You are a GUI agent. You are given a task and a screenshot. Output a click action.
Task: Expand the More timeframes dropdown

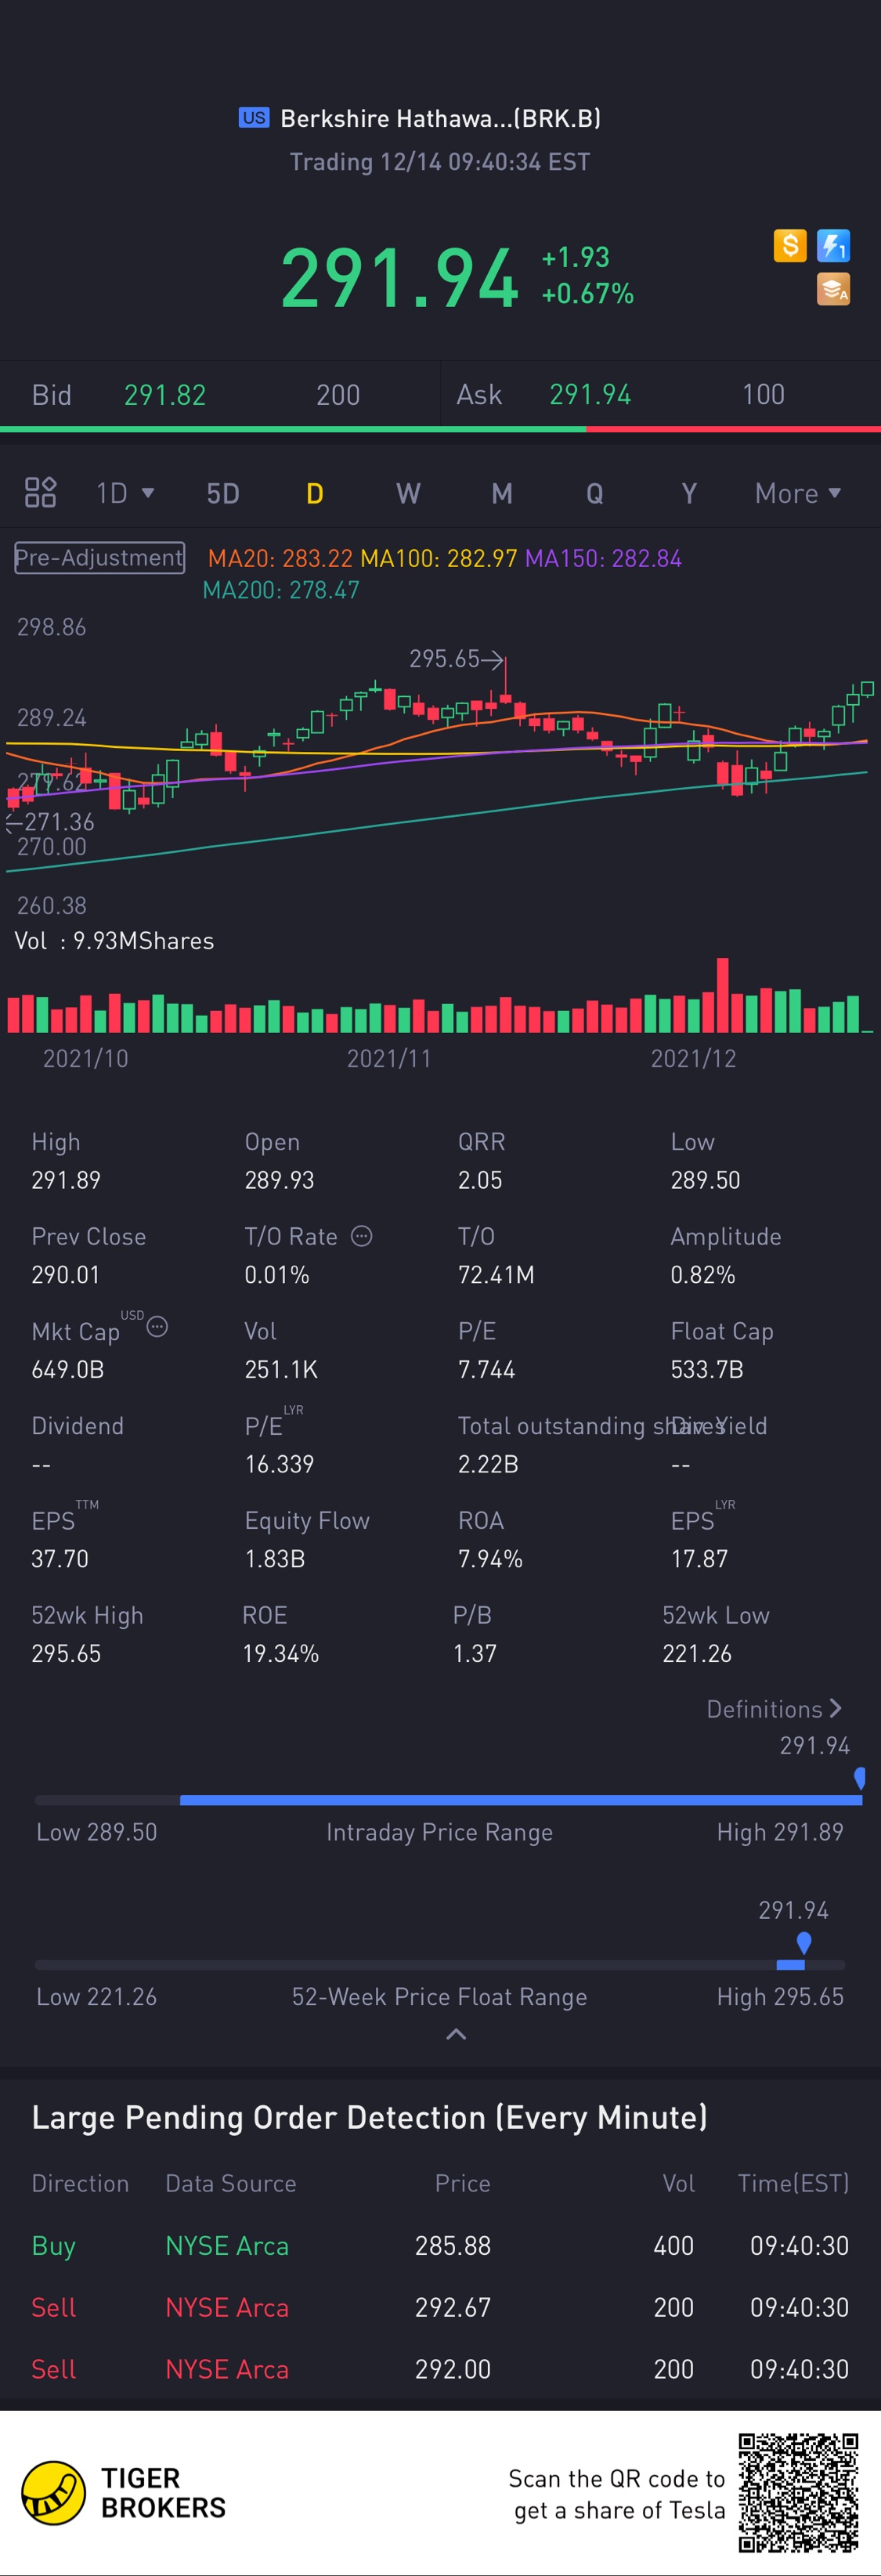click(x=798, y=493)
